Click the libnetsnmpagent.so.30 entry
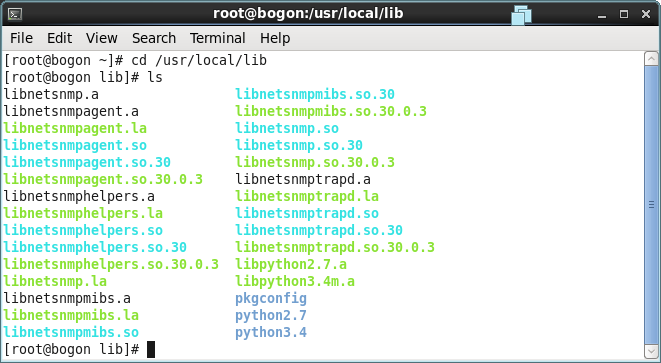The width and height of the screenshot is (661, 363). (x=87, y=162)
